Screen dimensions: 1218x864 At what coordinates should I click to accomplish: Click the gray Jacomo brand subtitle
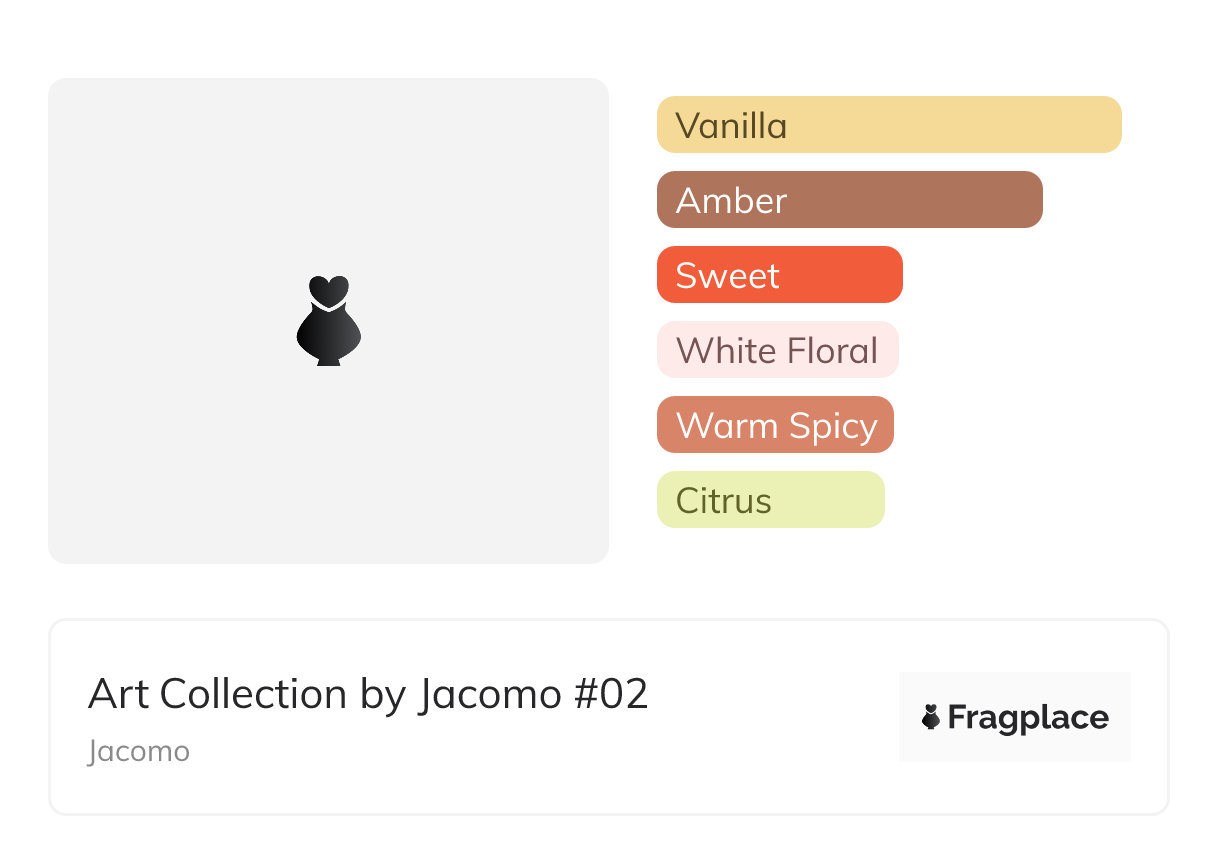point(139,751)
